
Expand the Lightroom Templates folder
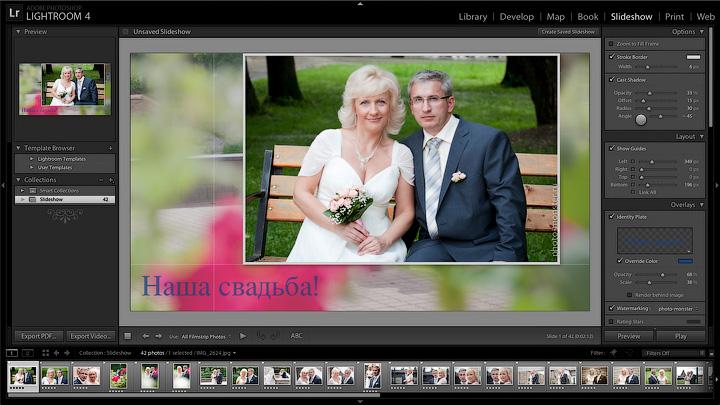tap(32, 159)
